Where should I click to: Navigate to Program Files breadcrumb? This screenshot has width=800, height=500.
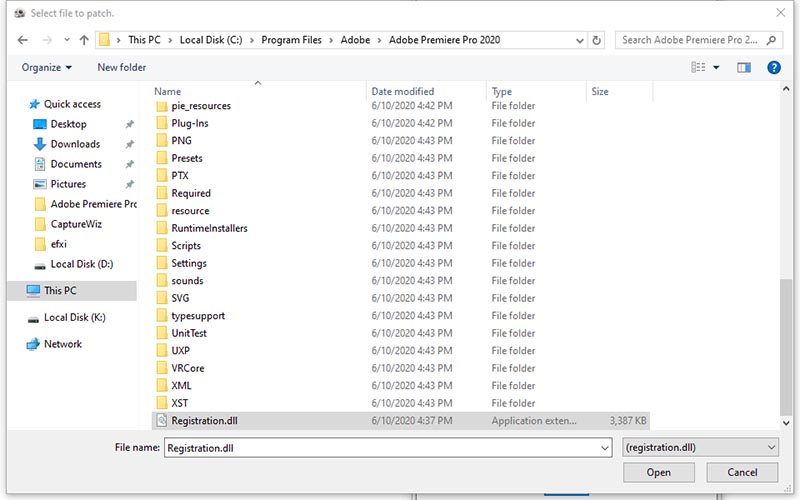291,40
